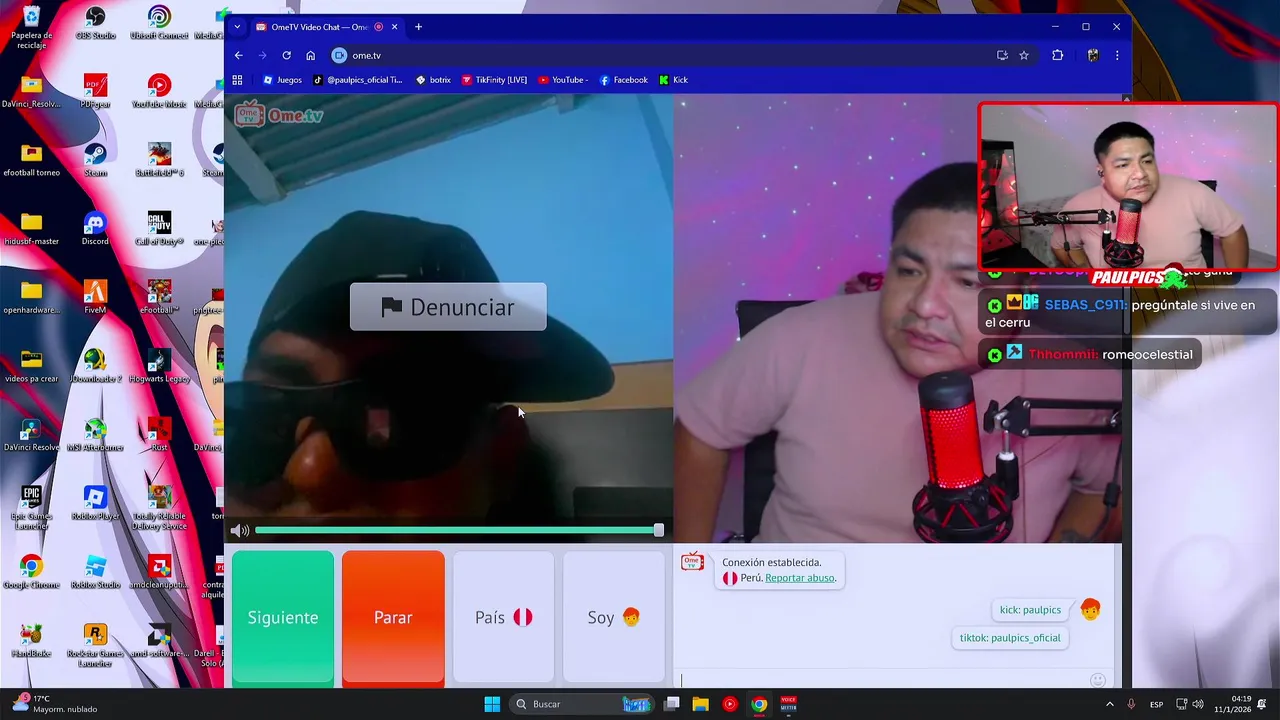Open the HandBrake desktop shortcut
The width and height of the screenshot is (1280, 720).
31,641
